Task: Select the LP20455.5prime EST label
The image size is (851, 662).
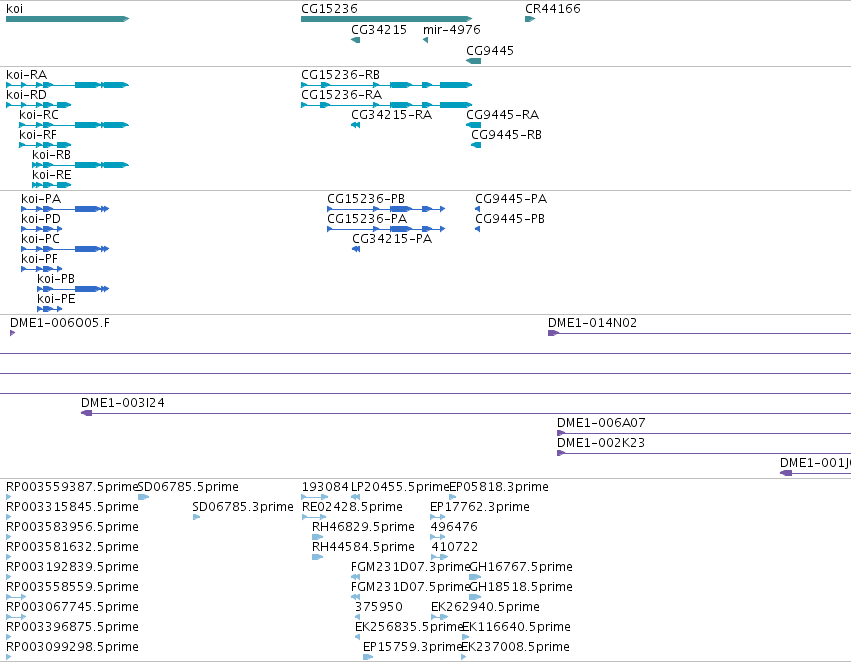Action: [x=401, y=487]
